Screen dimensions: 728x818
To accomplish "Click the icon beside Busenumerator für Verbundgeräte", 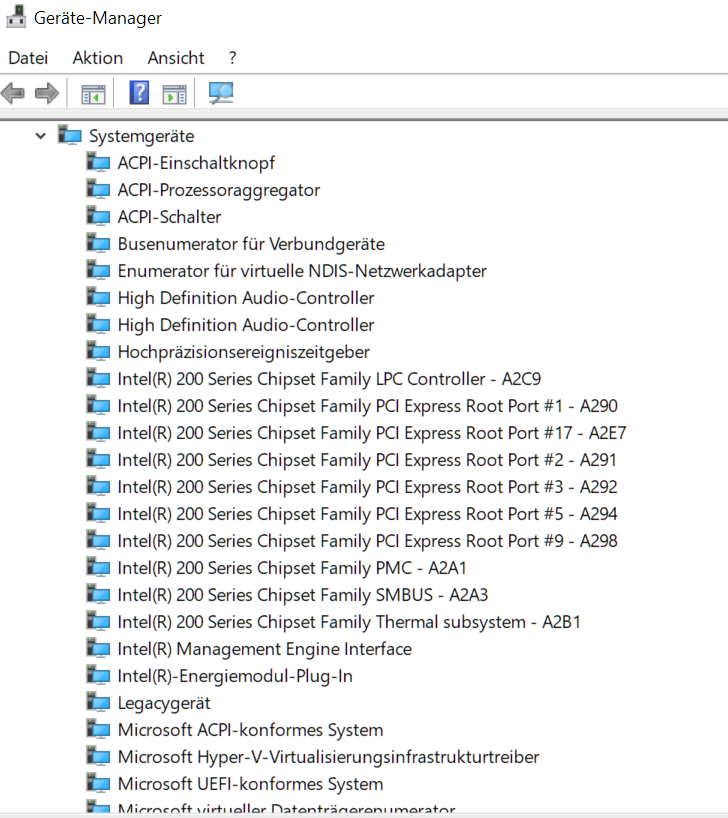I will (98, 244).
